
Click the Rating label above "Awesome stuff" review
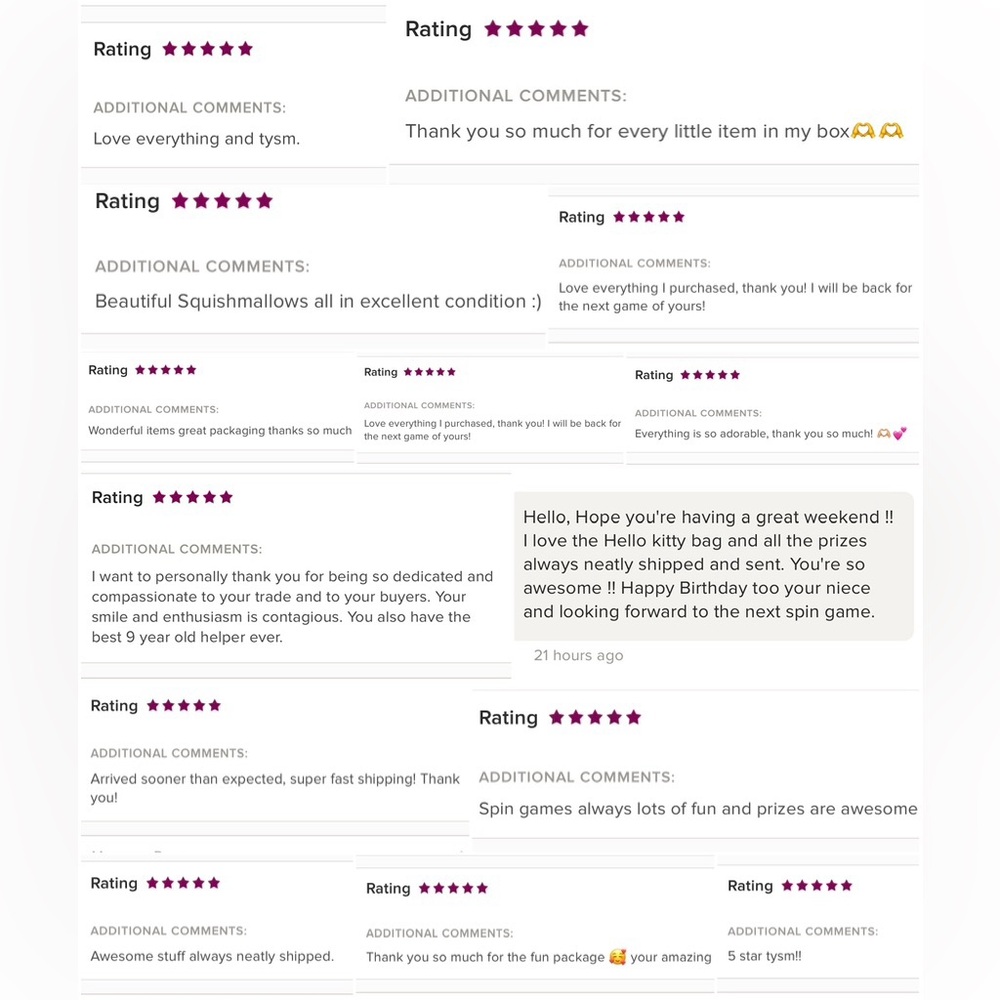[x=114, y=883]
